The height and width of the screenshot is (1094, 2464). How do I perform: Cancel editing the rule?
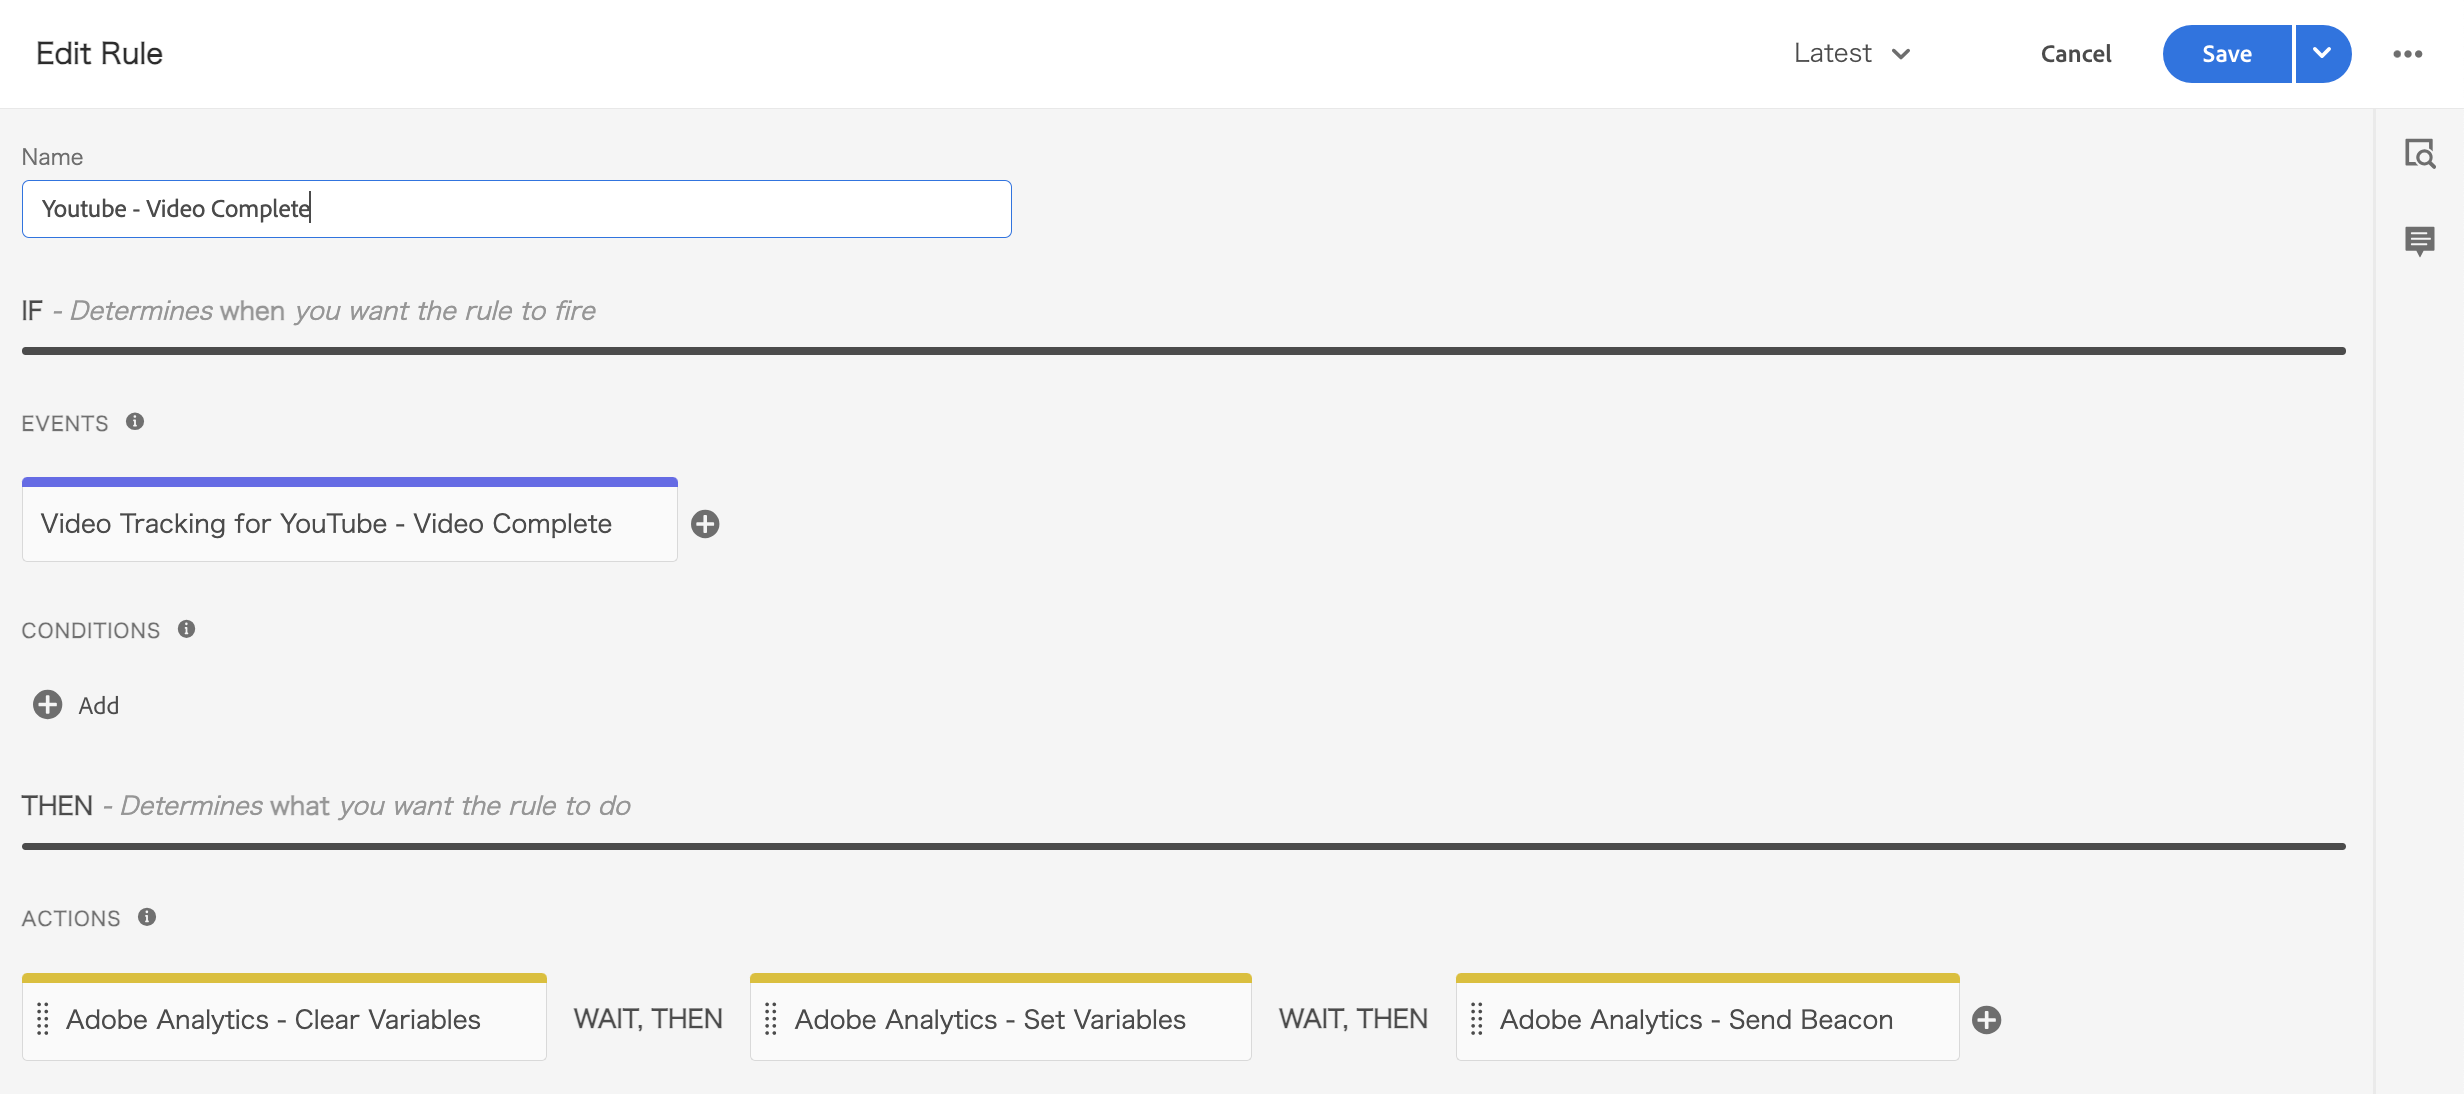[2076, 53]
